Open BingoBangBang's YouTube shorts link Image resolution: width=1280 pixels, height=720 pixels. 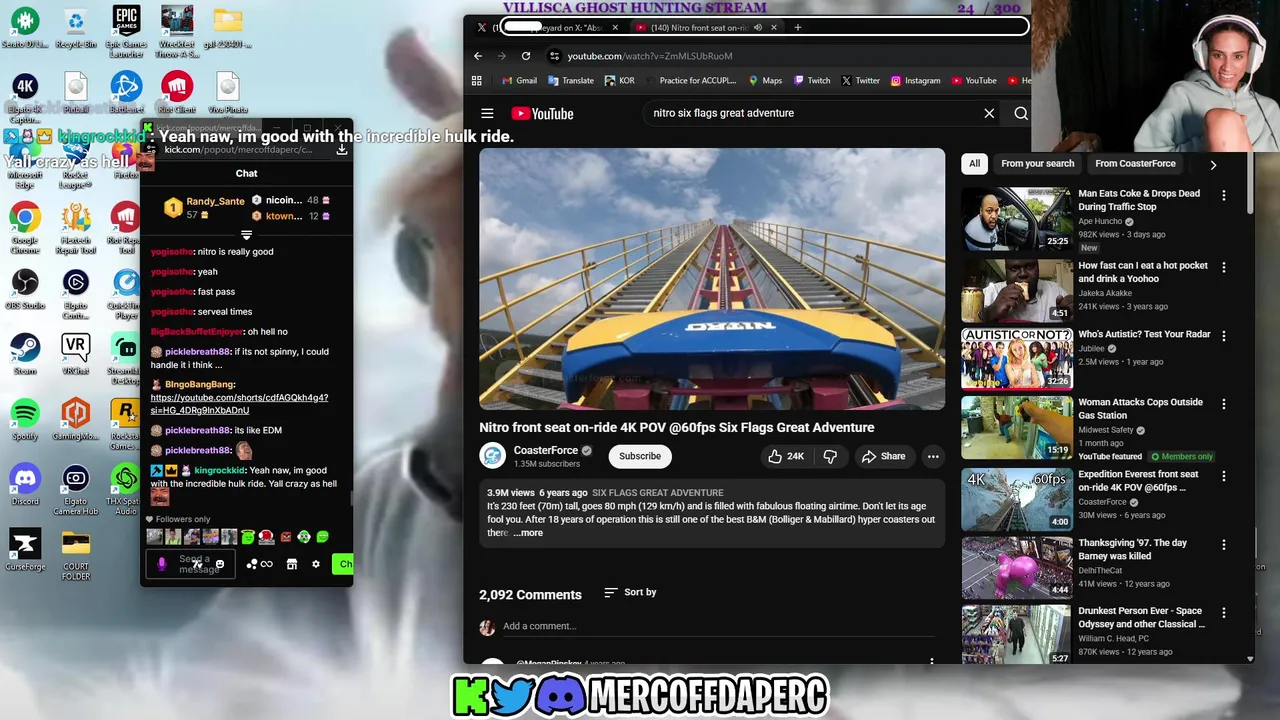point(239,404)
